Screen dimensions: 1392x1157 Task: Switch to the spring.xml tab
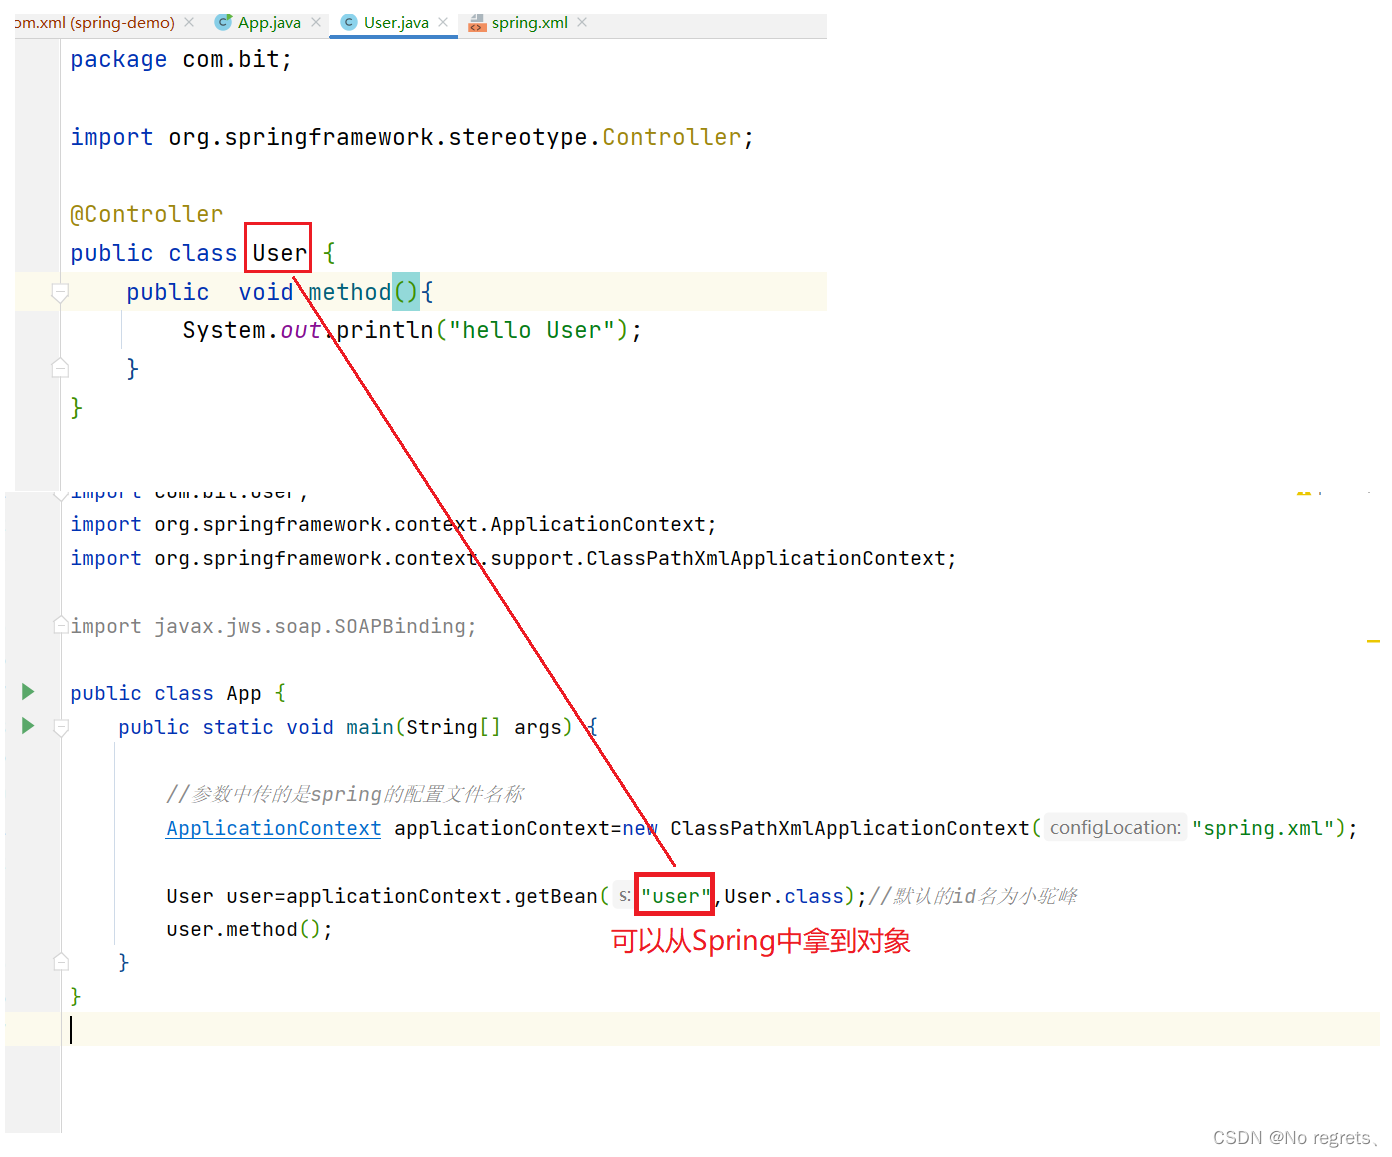(529, 22)
